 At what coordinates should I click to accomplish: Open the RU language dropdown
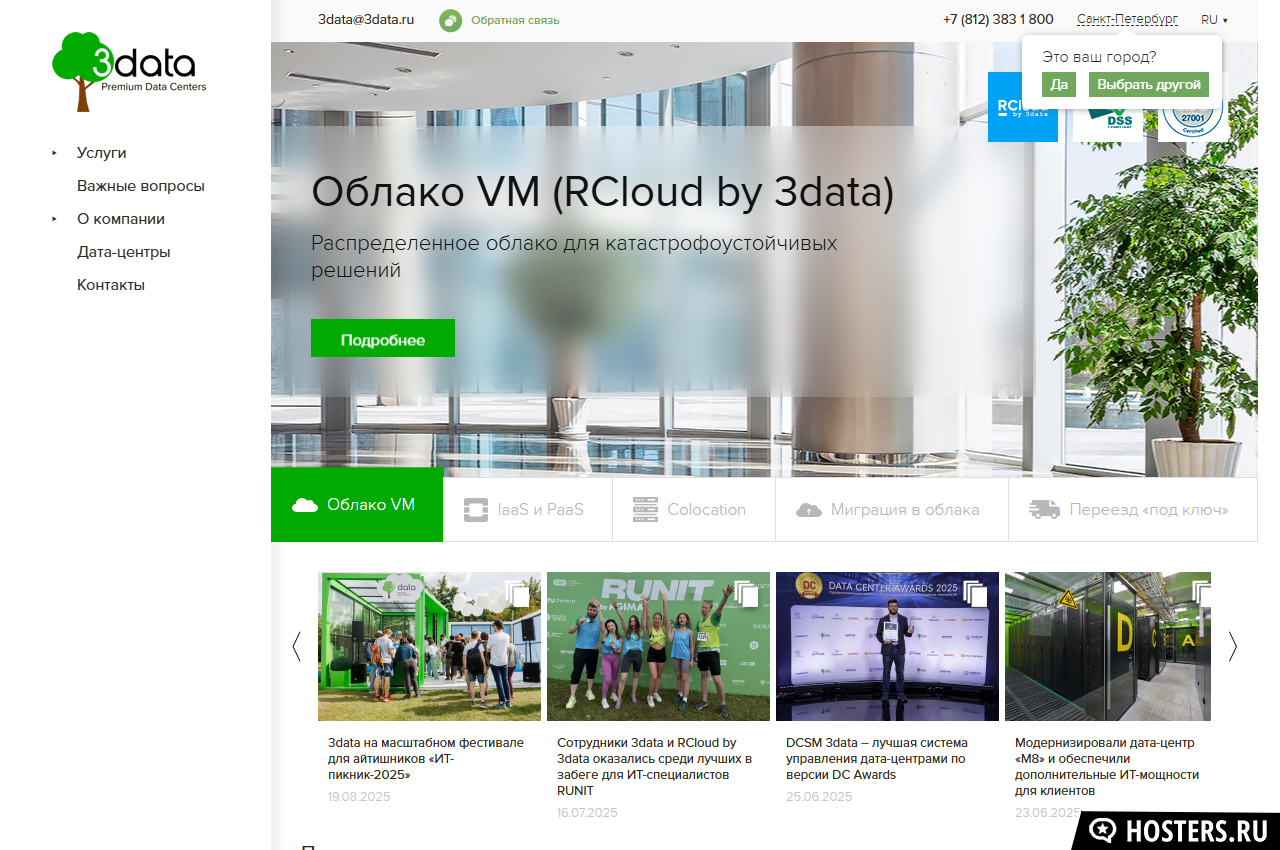tap(1214, 20)
